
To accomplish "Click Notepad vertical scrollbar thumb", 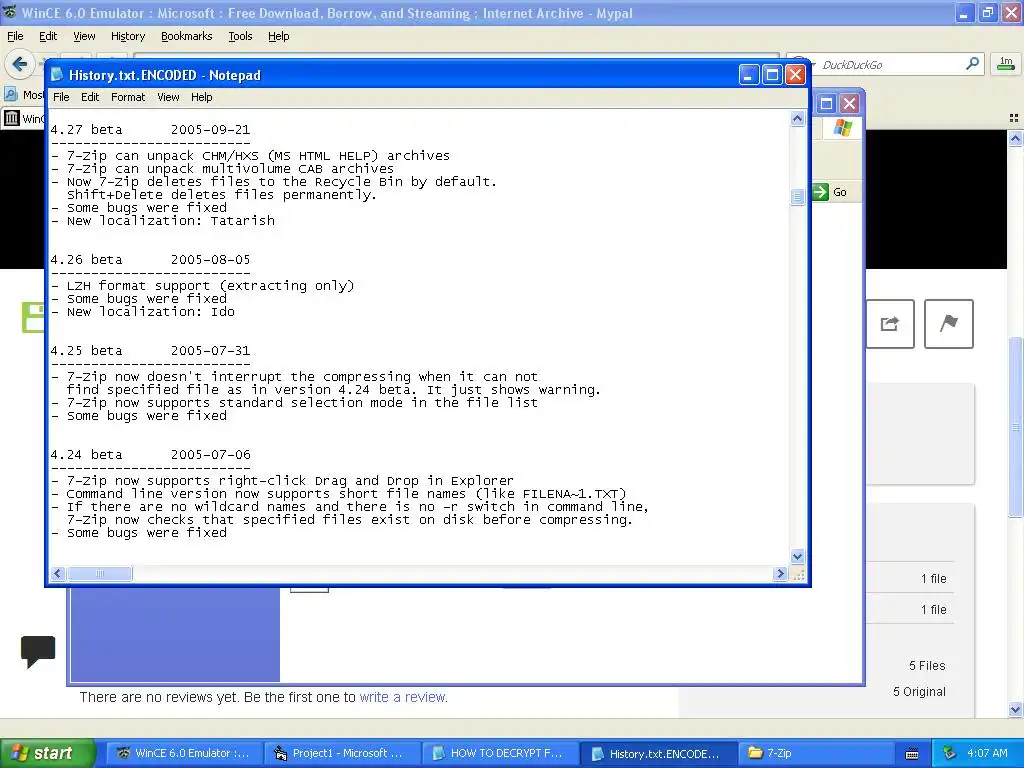I will click(x=797, y=197).
